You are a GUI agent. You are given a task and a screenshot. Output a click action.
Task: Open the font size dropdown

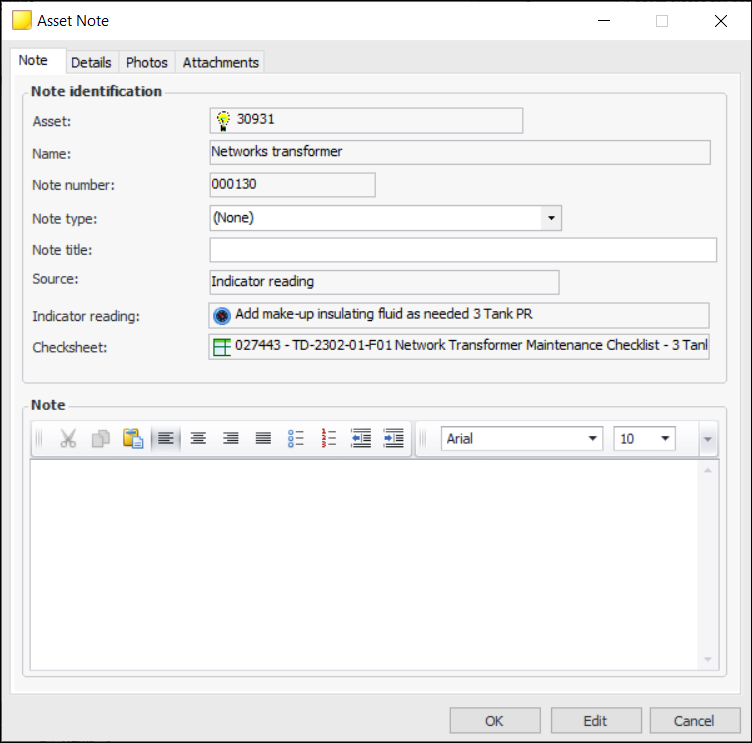point(664,439)
